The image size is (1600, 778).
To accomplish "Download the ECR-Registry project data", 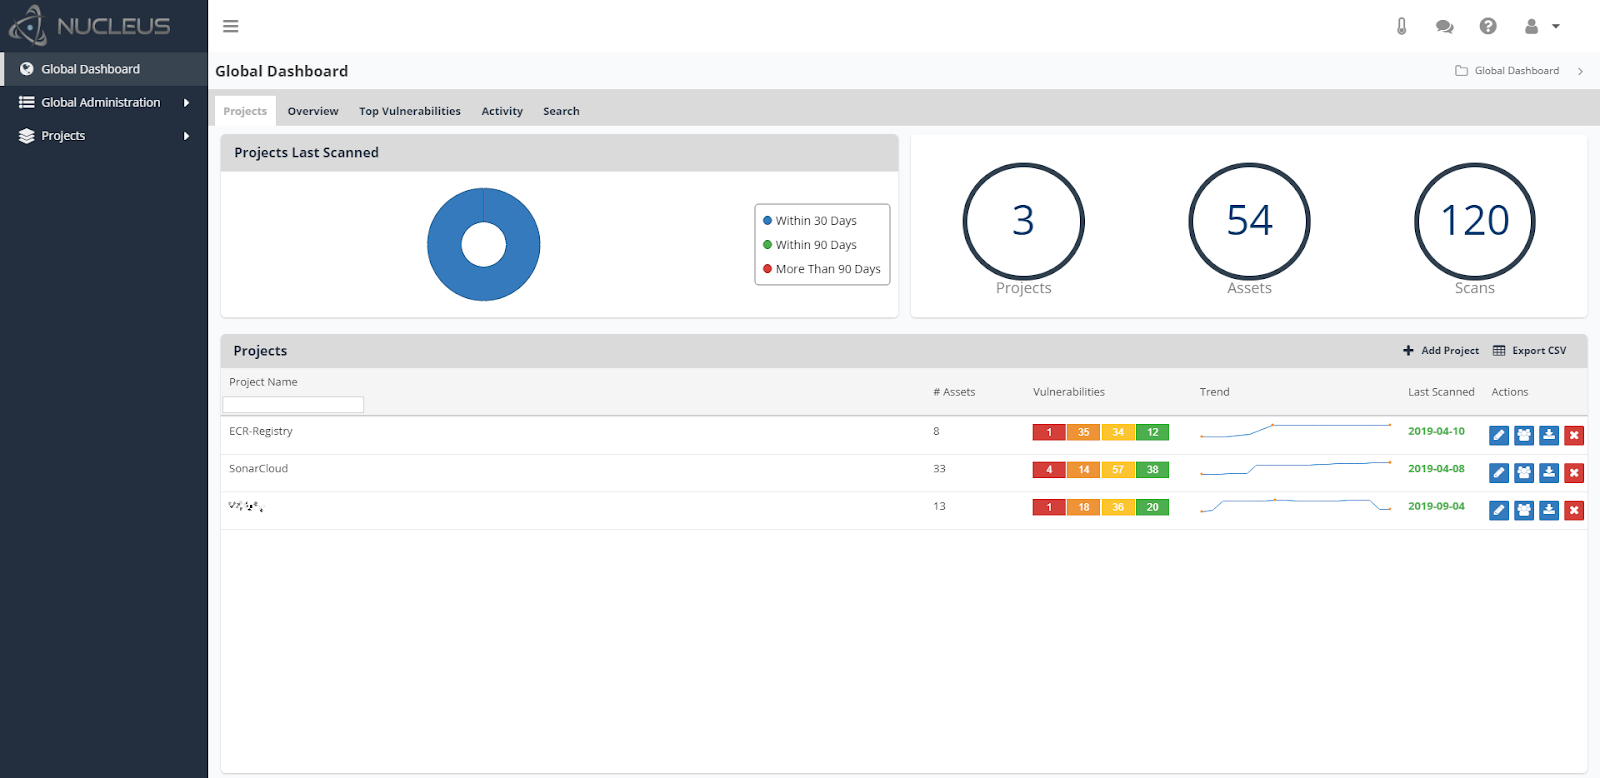I will (x=1549, y=435).
